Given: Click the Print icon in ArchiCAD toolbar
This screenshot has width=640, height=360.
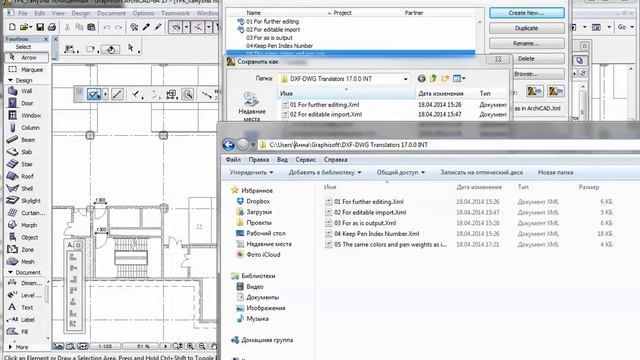Looking at the screenshot, I should (x=52, y=27).
